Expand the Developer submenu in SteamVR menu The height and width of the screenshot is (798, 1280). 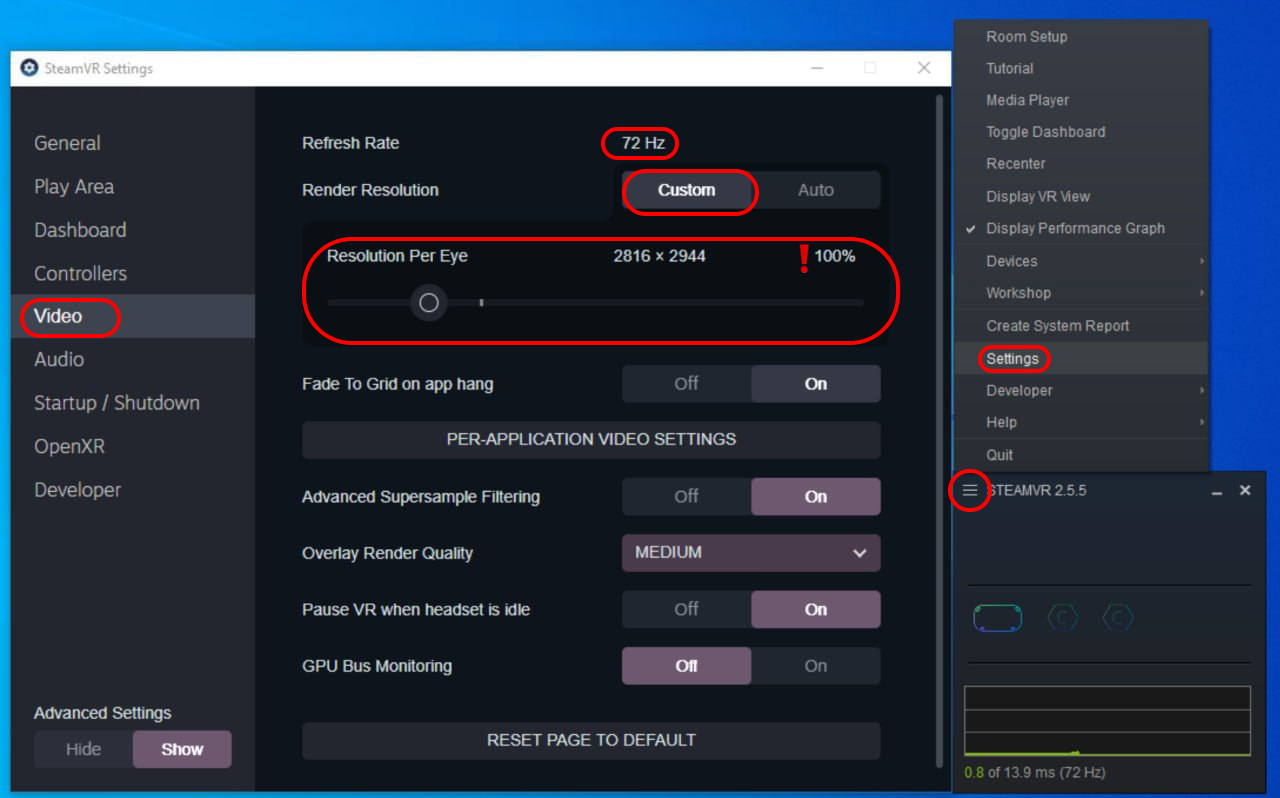[x=1081, y=390]
